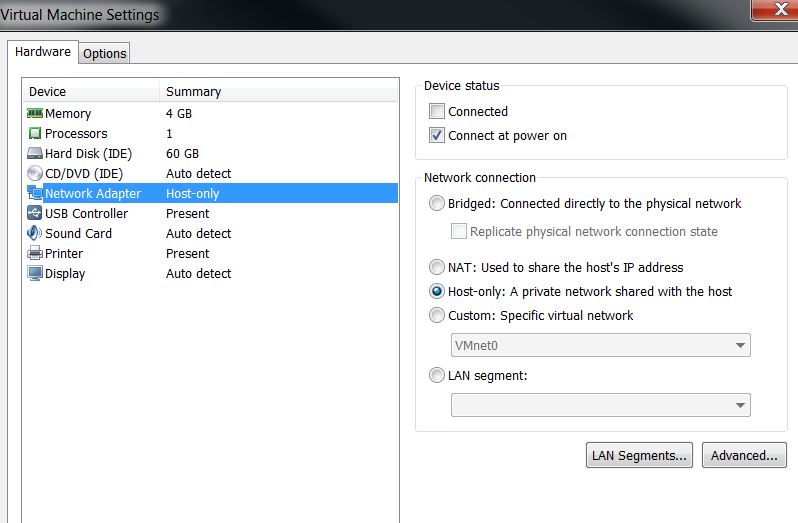
Task: Select the Bridged network radio button
Action: pos(436,204)
